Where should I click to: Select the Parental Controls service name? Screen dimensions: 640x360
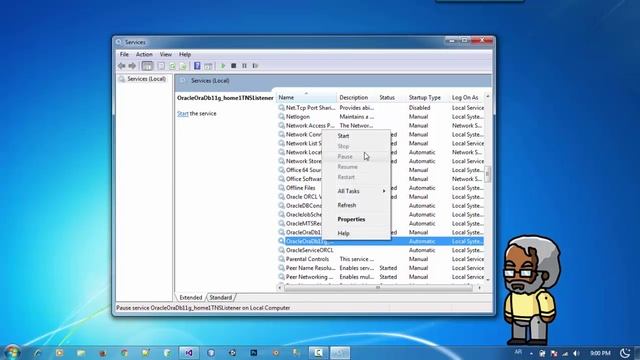coord(307,259)
